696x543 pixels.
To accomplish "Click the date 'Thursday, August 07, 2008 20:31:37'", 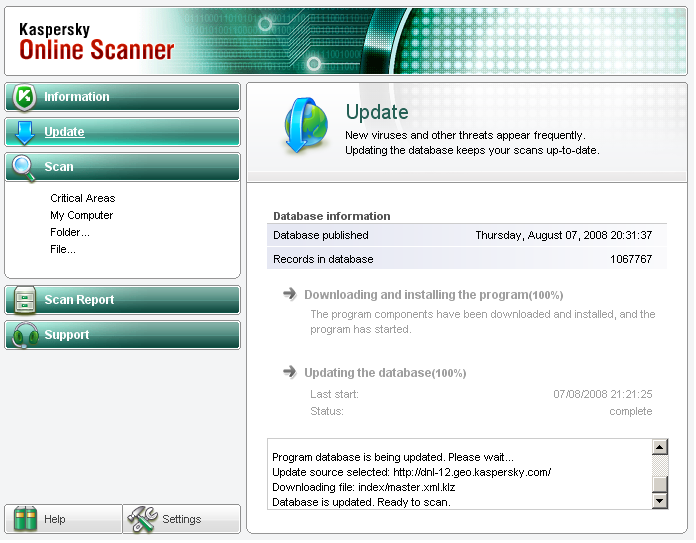I will tap(565, 236).
